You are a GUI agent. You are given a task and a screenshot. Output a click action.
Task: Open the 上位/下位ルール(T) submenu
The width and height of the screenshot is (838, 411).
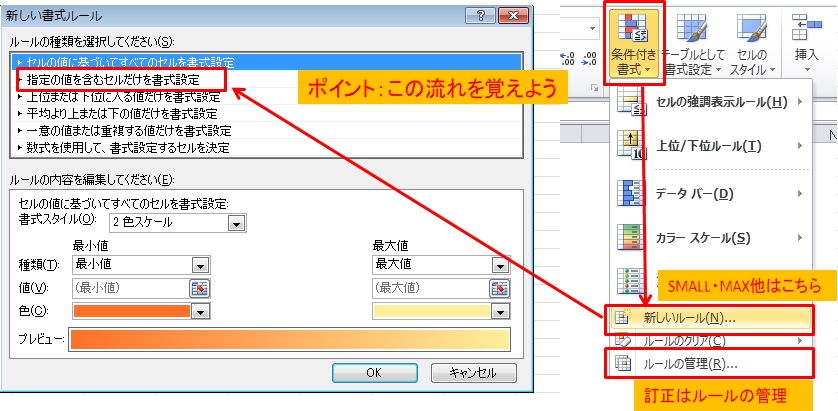click(711, 146)
